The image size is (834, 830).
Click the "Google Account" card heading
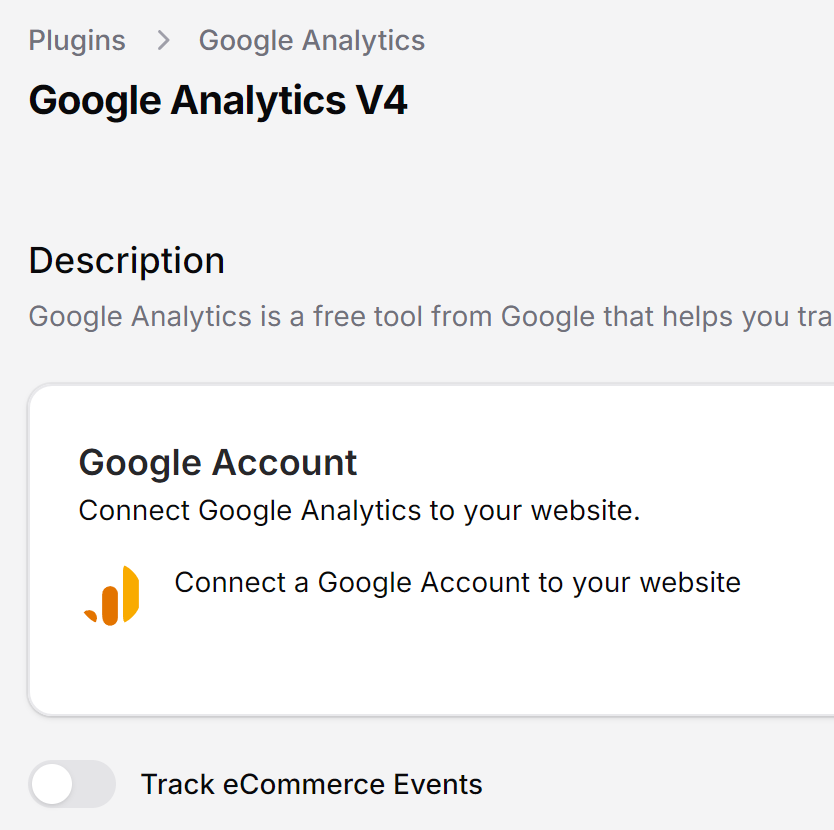218,463
